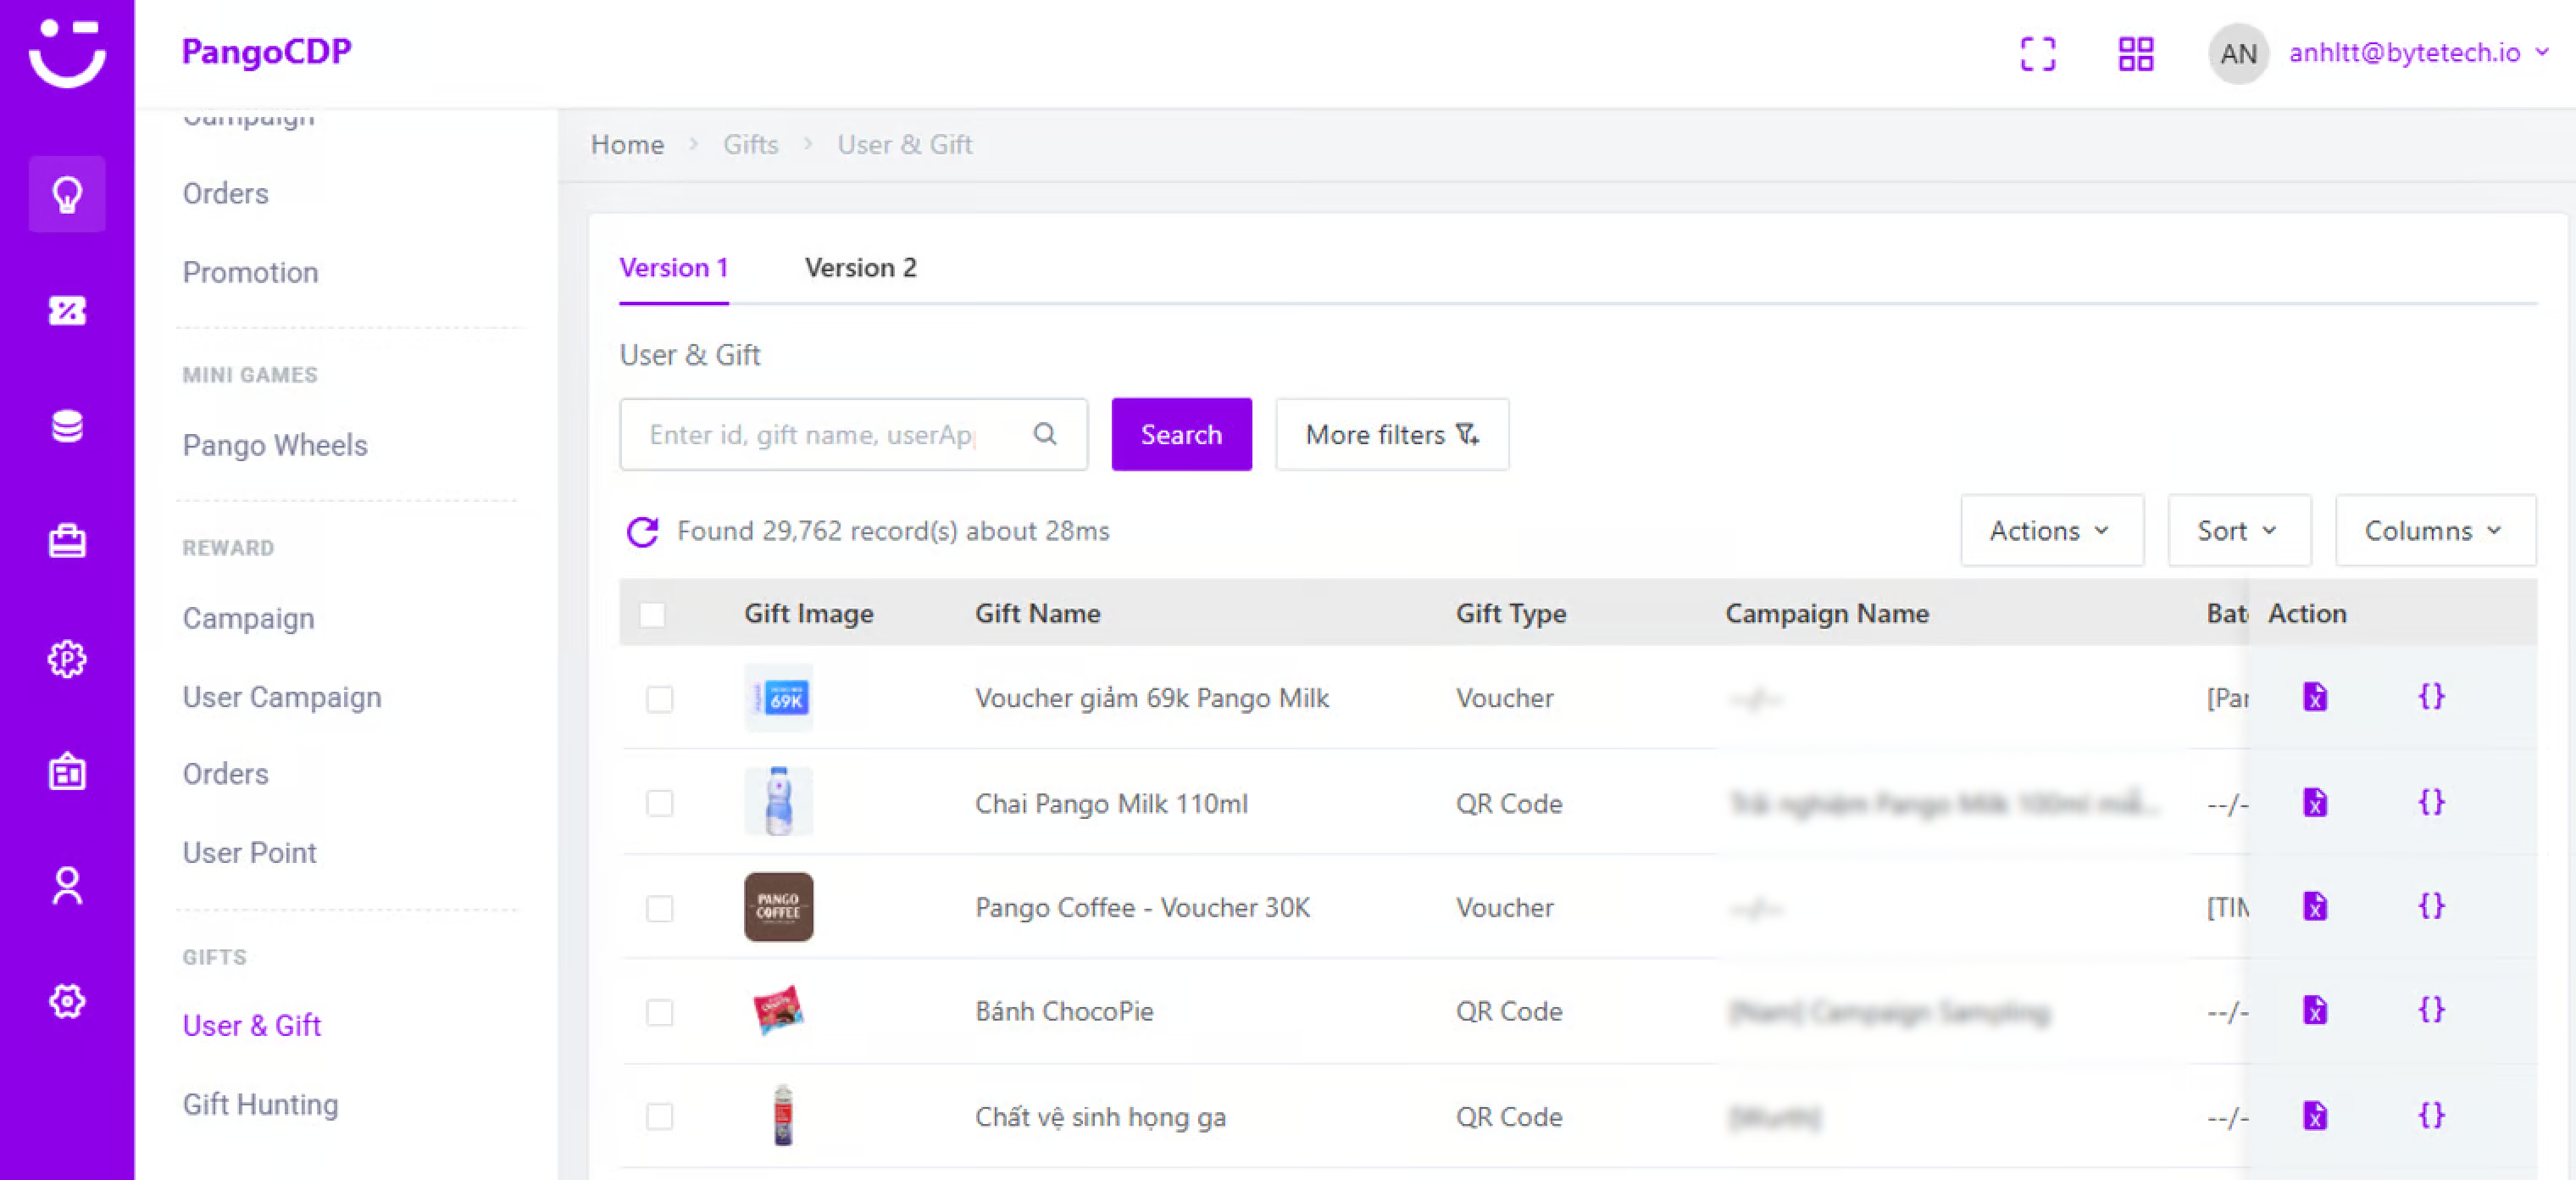Image resolution: width=2576 pixels, height=1180 pixels.
Task: Click the Pango smiley logo icon
Action: (x=67, y=53)
